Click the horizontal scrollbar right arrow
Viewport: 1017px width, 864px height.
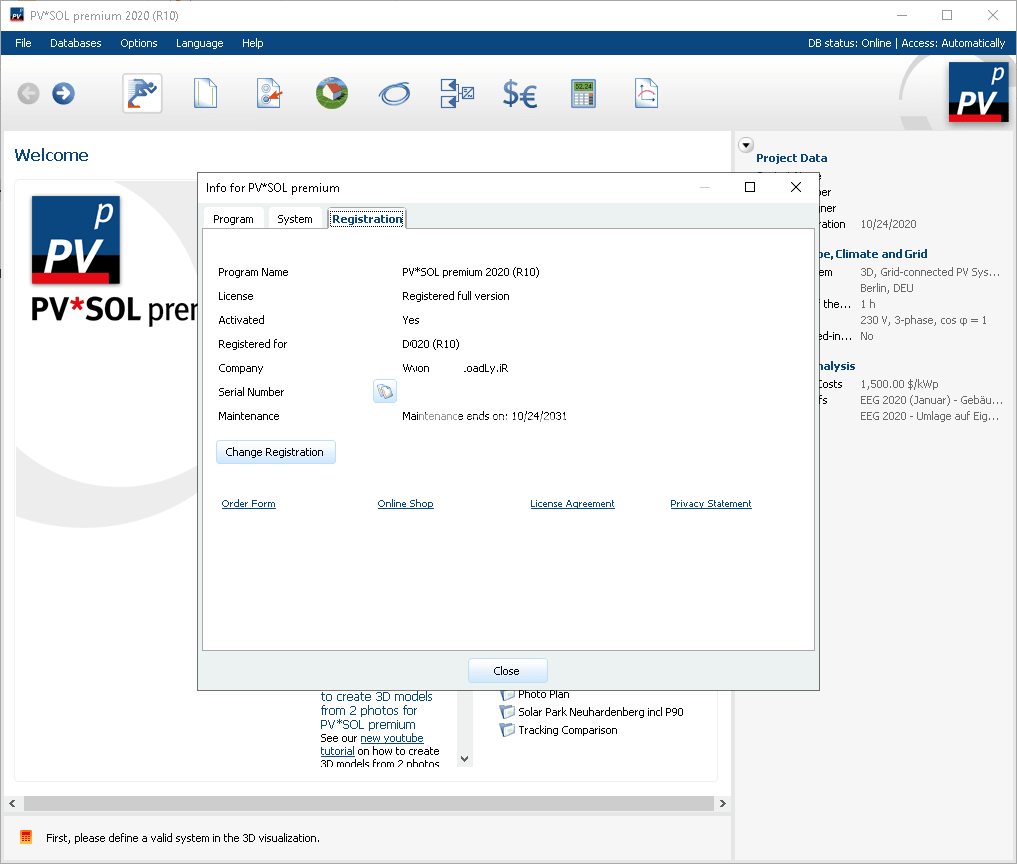point(723,804)
